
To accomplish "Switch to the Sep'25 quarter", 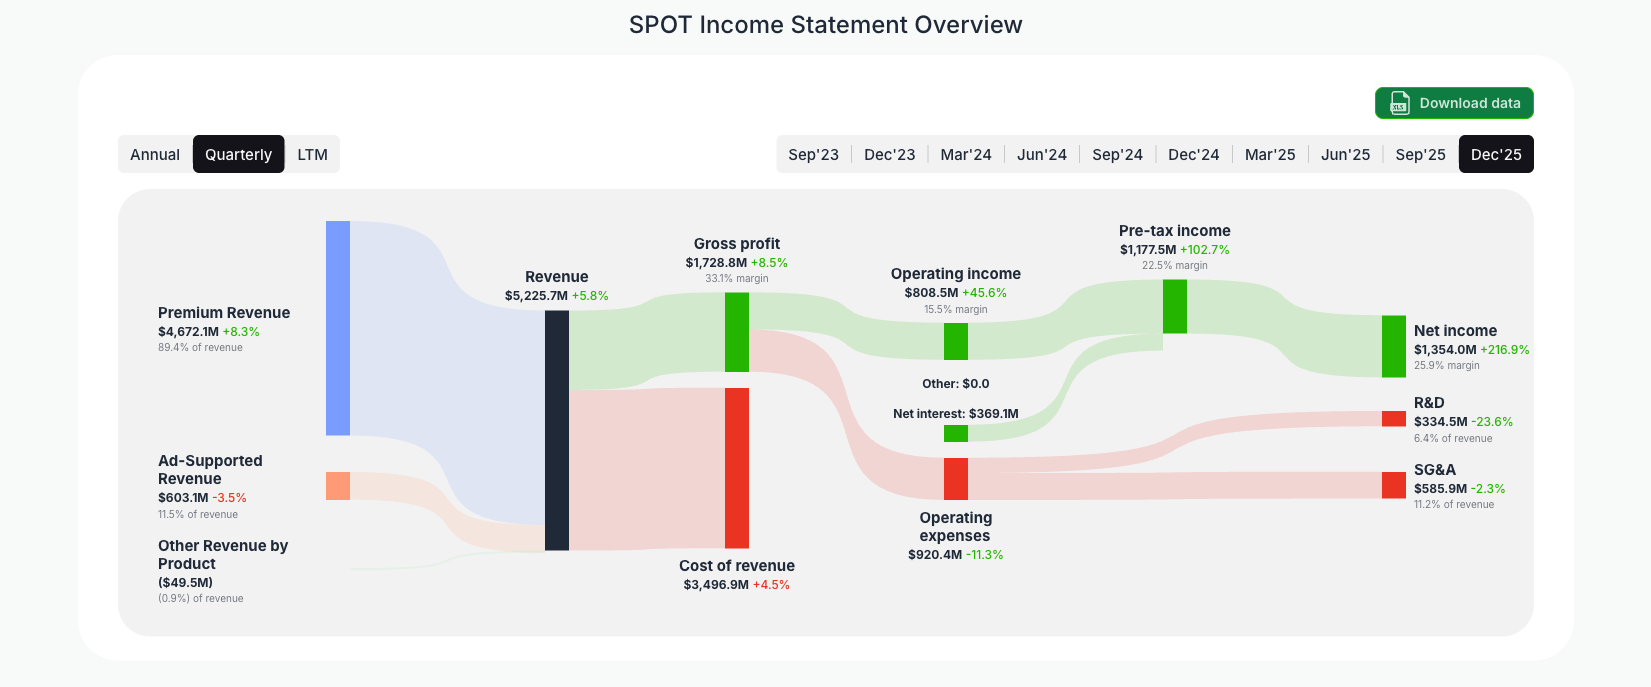I will click(1420, 154).
